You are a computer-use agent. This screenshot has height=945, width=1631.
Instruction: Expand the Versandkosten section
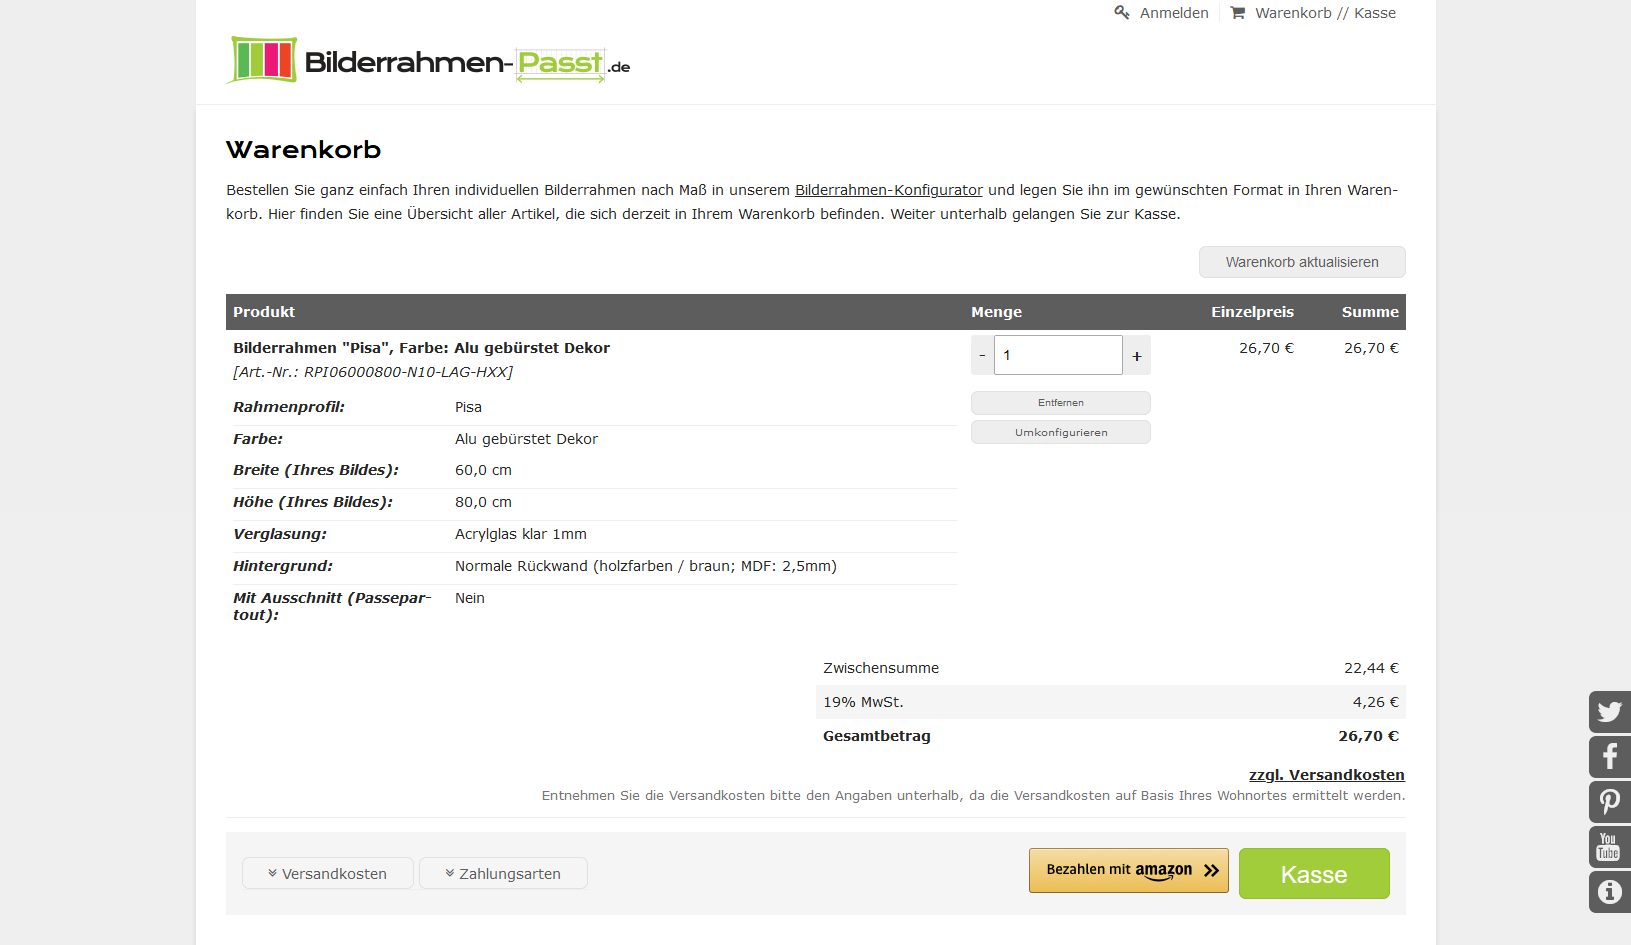(x=327, y=873)
